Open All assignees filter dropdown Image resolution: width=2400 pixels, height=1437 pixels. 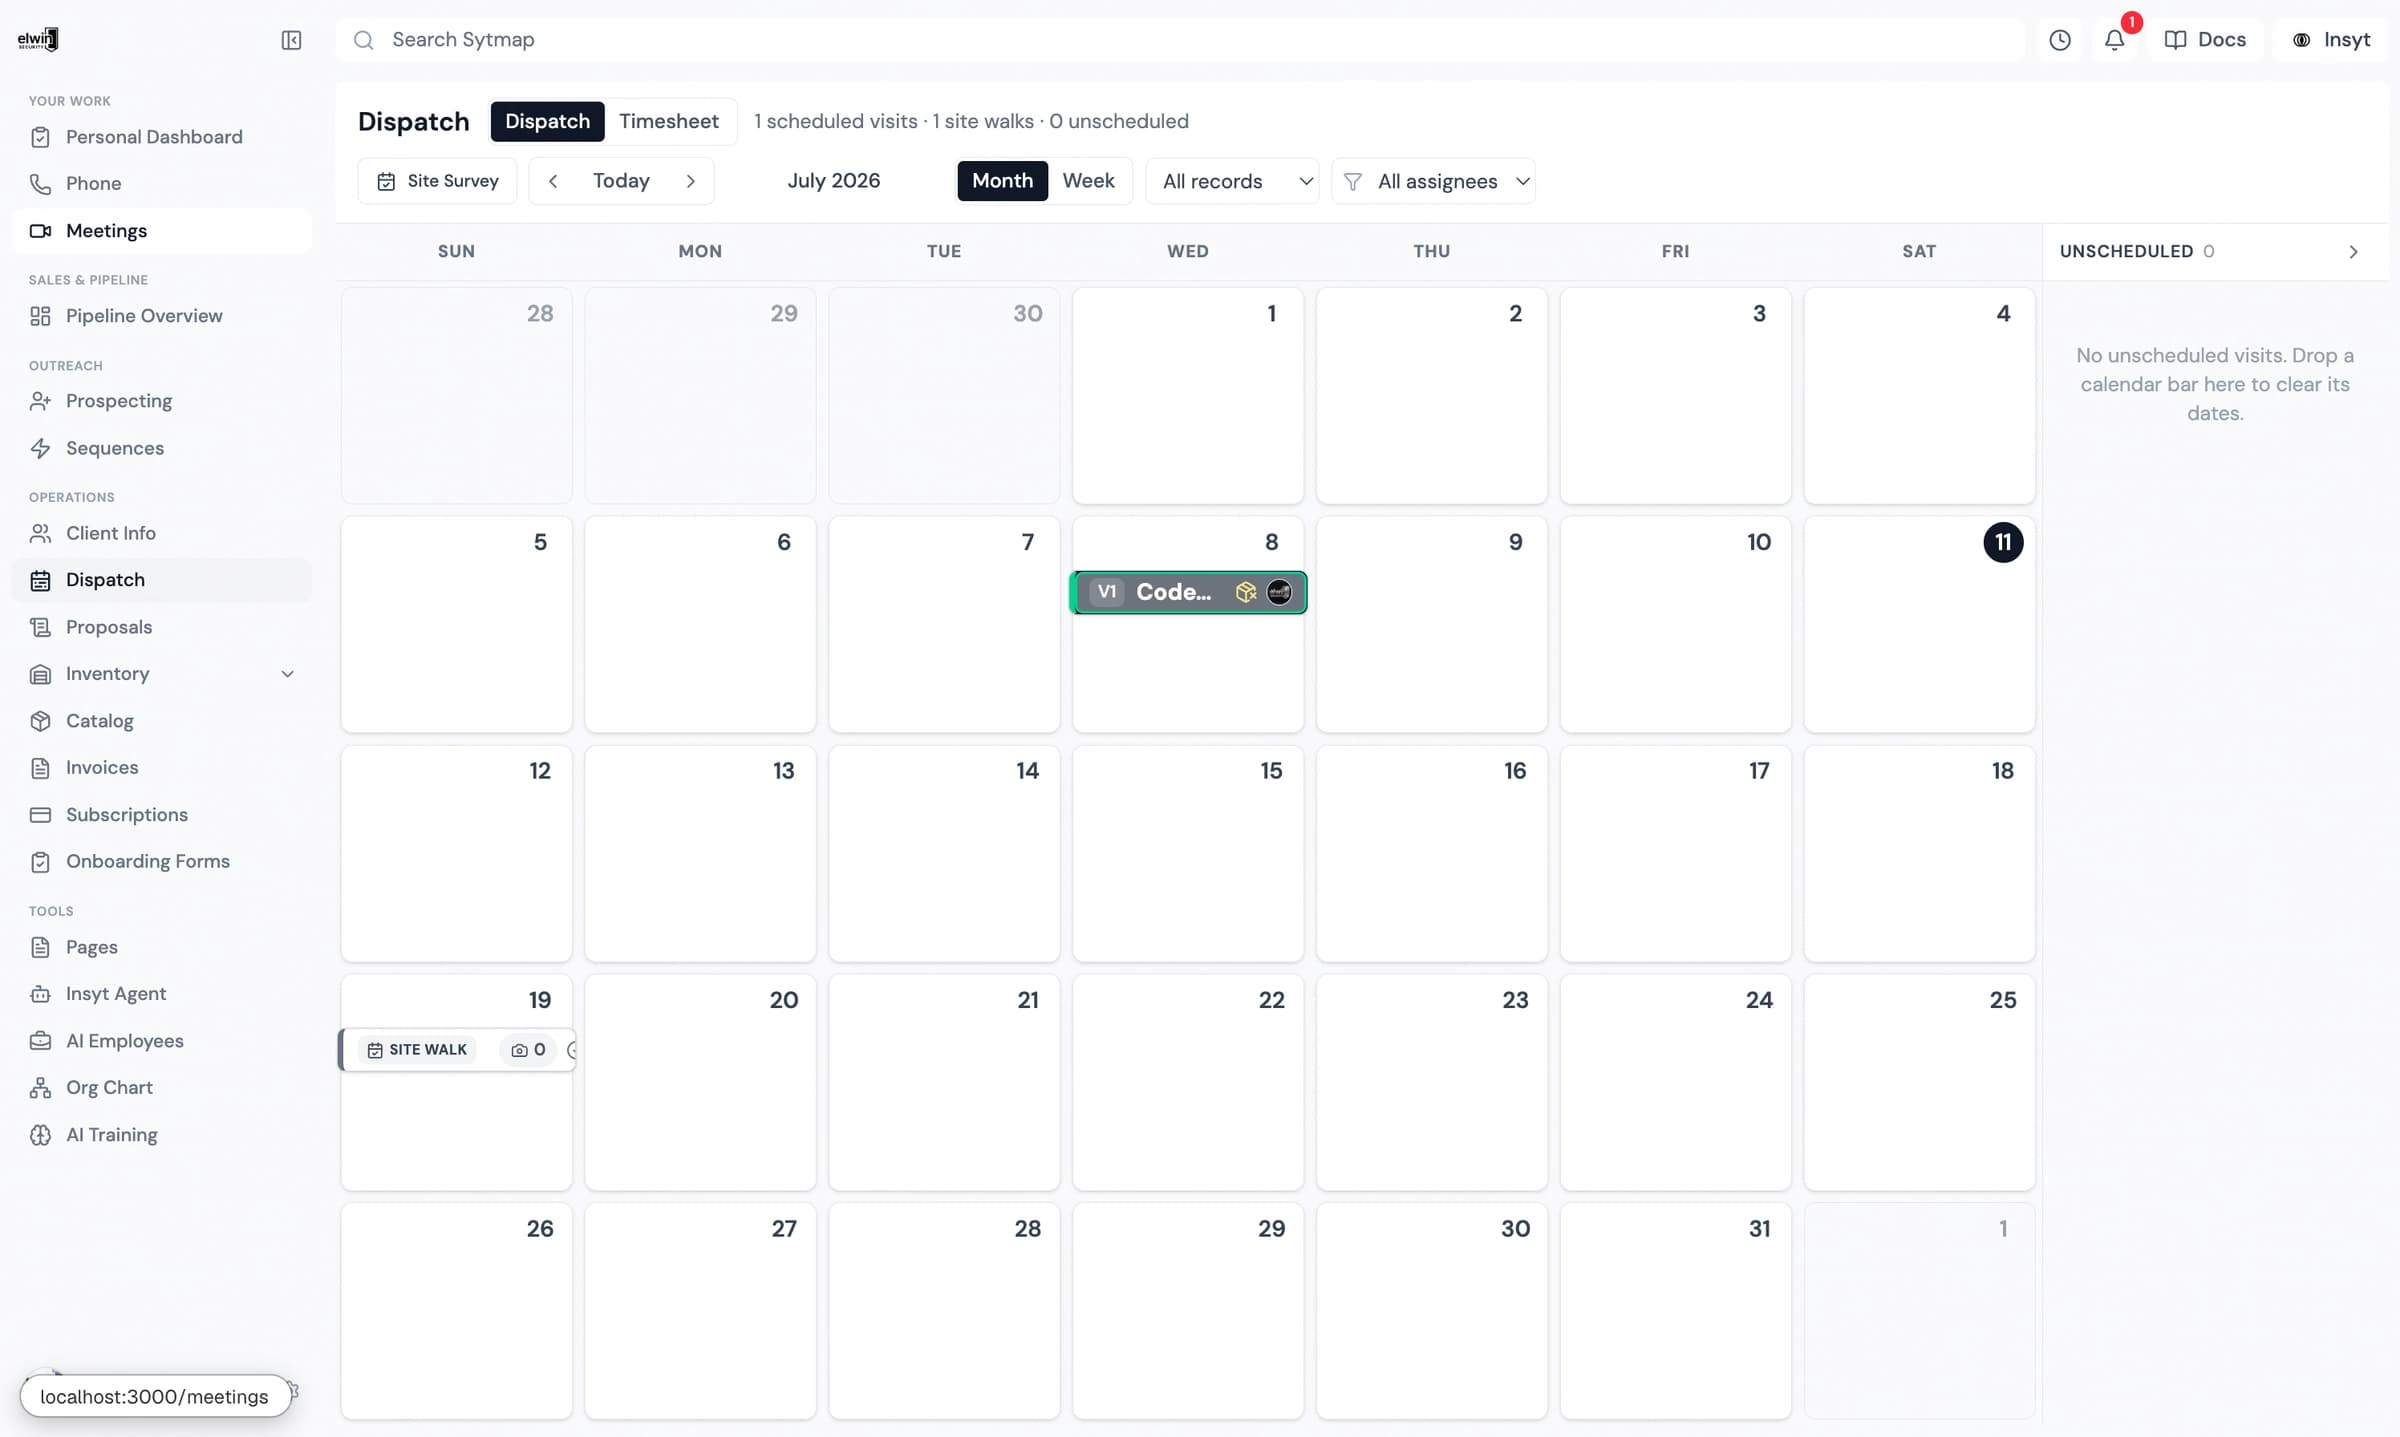point(1434,181)
